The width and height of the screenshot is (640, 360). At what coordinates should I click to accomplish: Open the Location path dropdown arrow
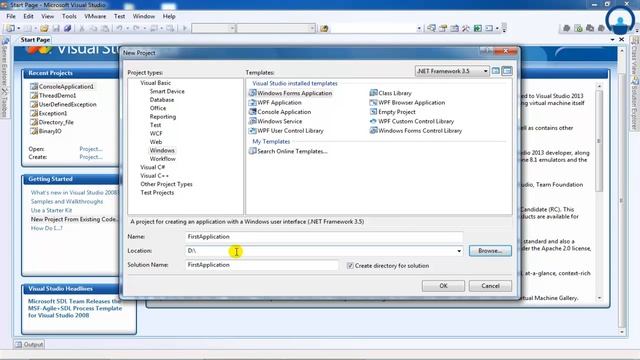pos(459,251)
